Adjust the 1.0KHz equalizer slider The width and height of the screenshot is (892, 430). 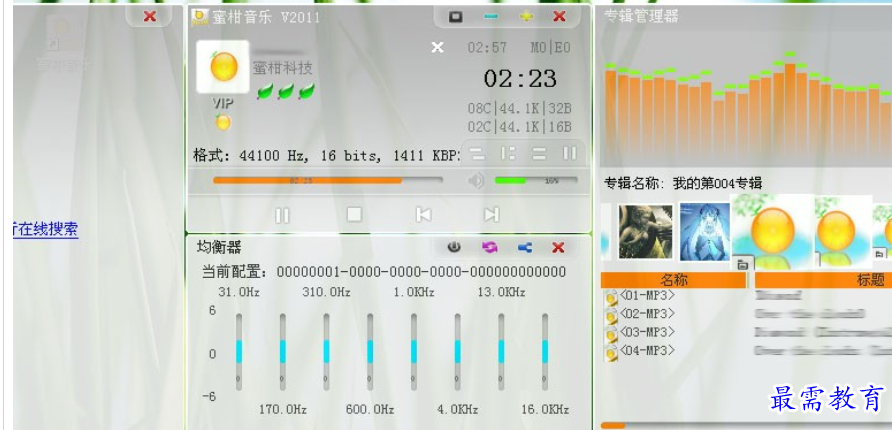[x=414, y=352]
